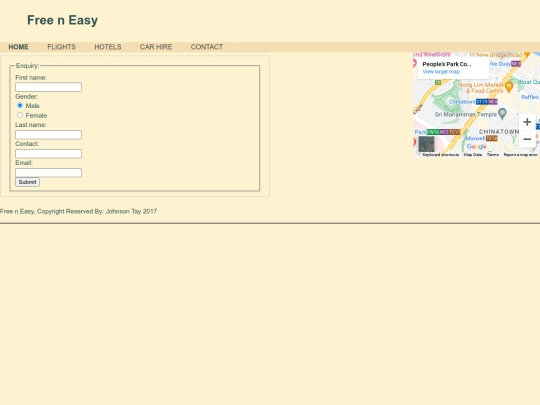Open View larger map link
The height and width of the screenshot is (405, 540).
441,72
